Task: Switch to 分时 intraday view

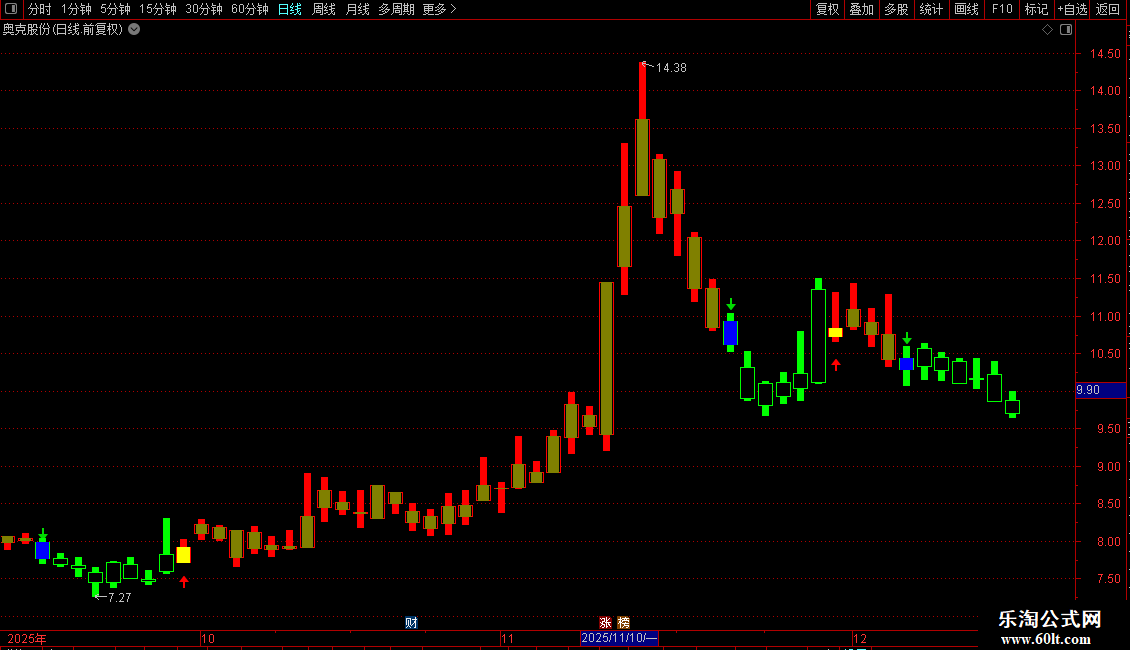Action: click(x=40, y=9)
